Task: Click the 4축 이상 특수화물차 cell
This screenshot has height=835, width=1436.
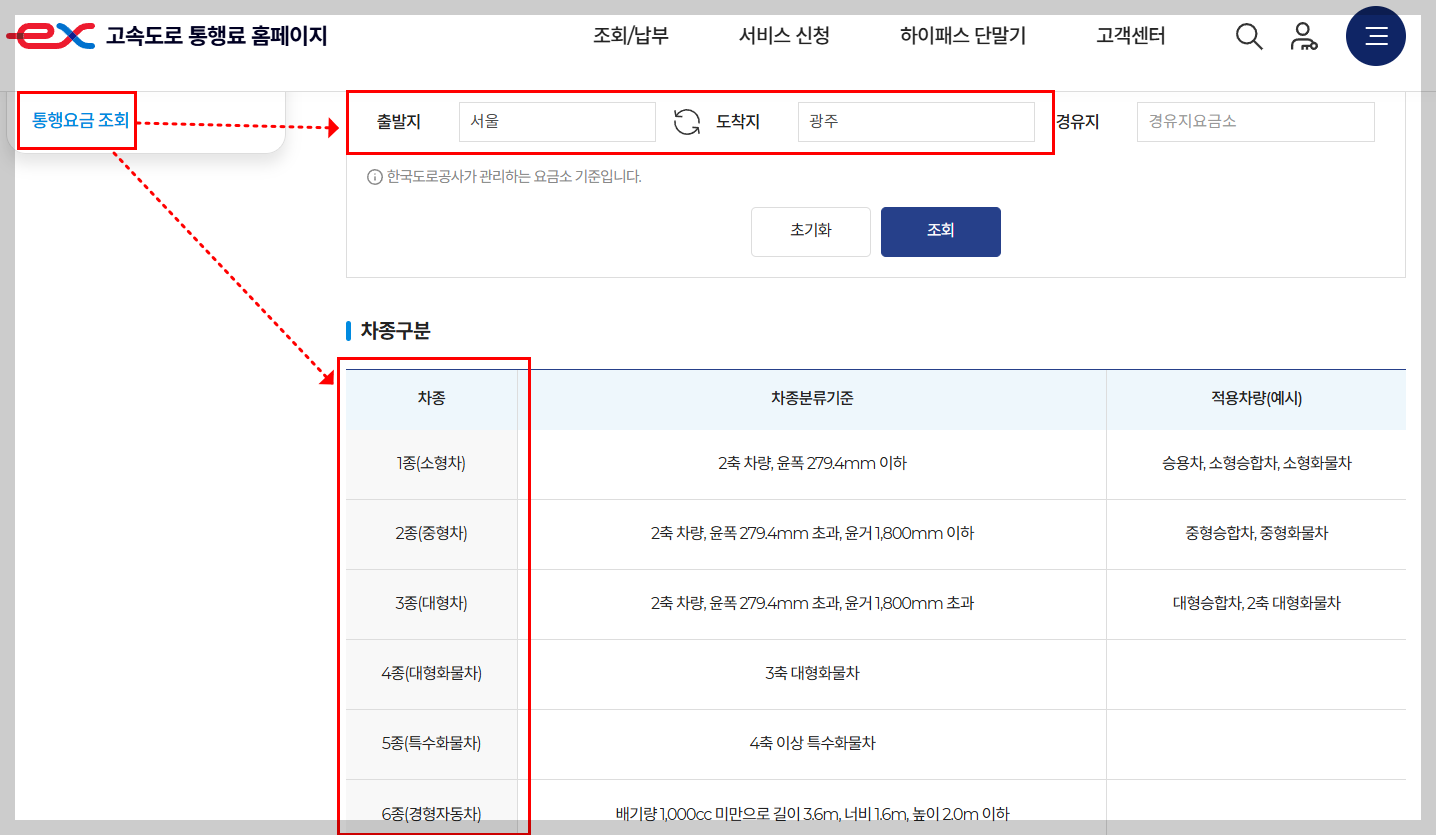Action: (x=812, y=744)
